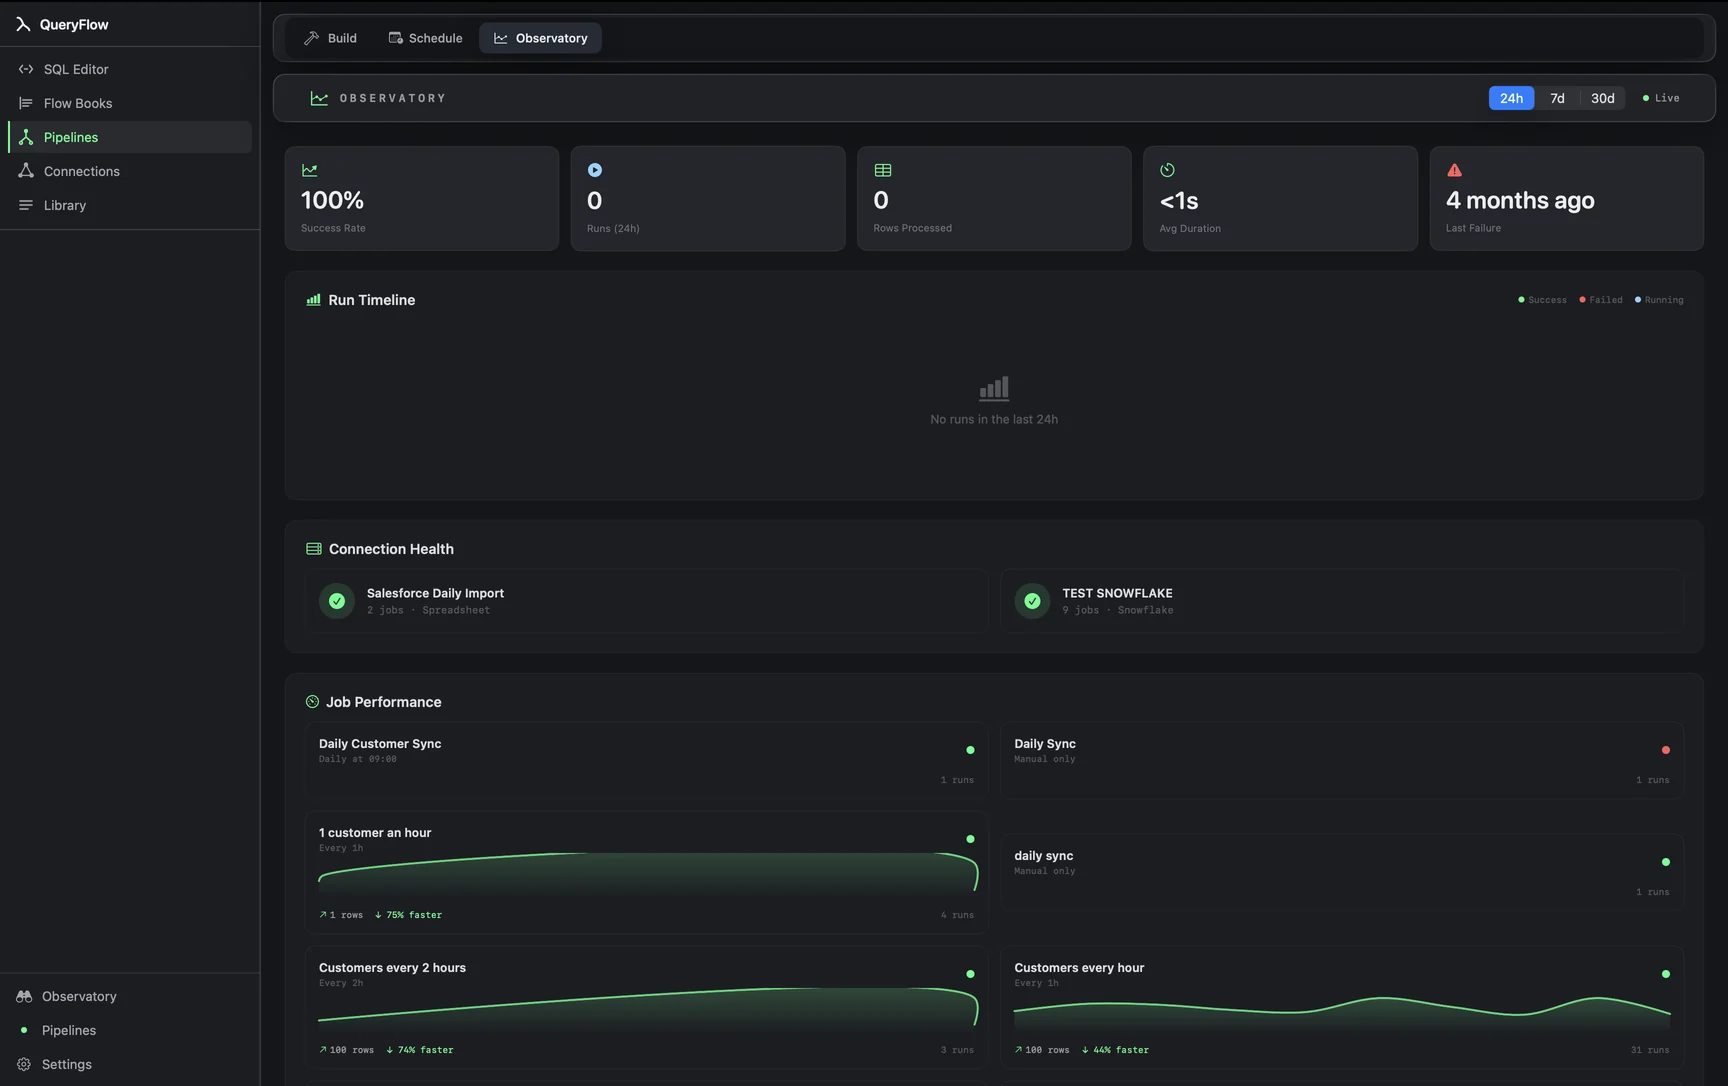Click "No runs in the last 24h" message
This screenshot has height=1086, width=1728.
(994, 419)
